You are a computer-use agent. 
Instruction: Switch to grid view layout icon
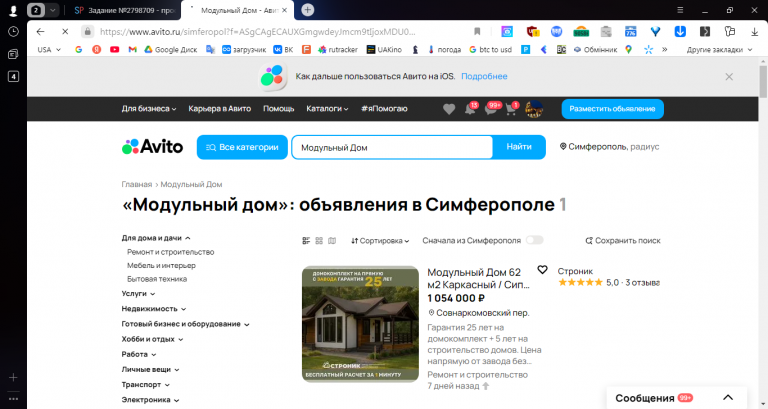click(319, 241)
